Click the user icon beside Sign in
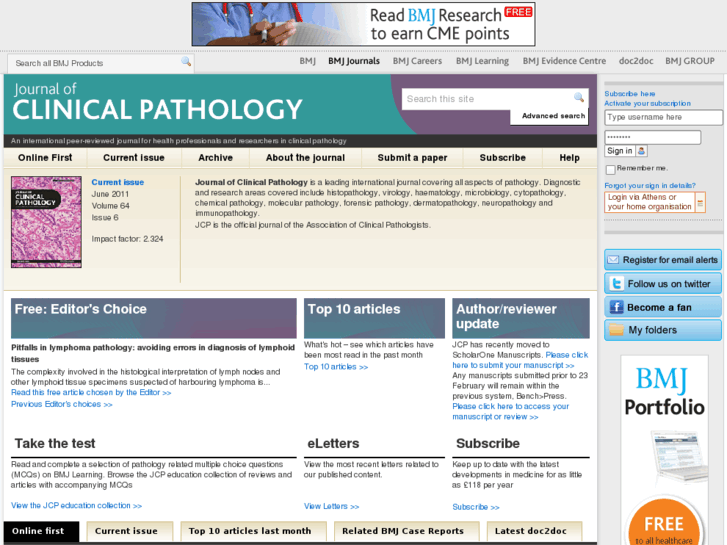The width and height of the screenshot is (727, 545). click(x=641, y=151)
